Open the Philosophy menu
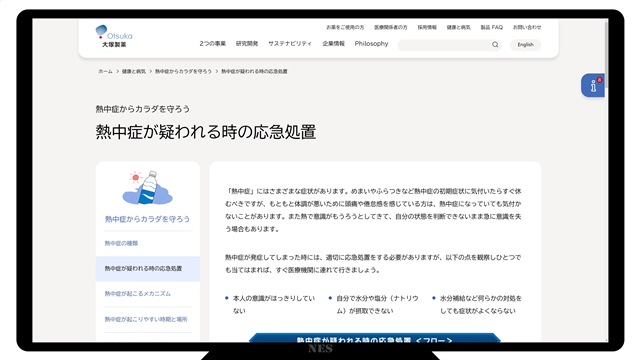 [x=371, y=44]
